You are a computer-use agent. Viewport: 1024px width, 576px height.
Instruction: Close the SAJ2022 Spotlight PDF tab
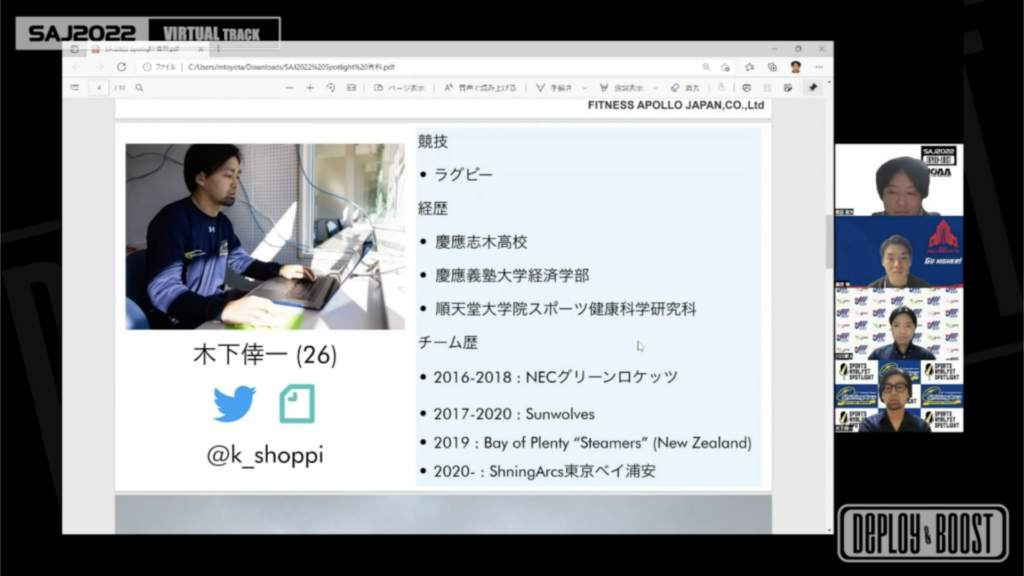coord(201,49)
